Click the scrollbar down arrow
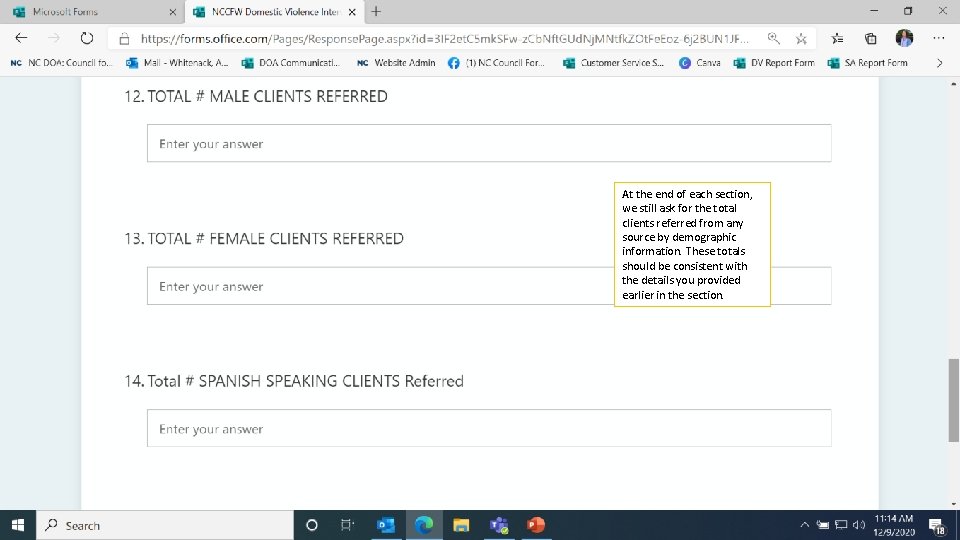The width and height of the screenshot is (960, 540). click(x=953, y=504)
